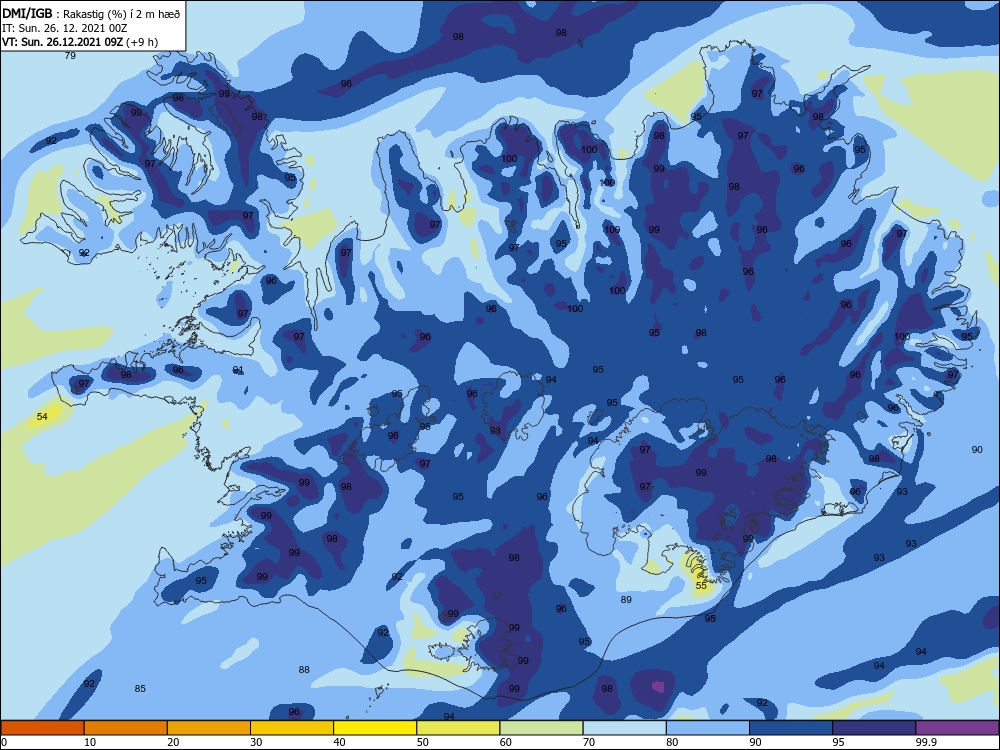Viewport: 1000px width, 750px height.
Task: Click the '88' humidity value on the map
Action: click(304, 670)
